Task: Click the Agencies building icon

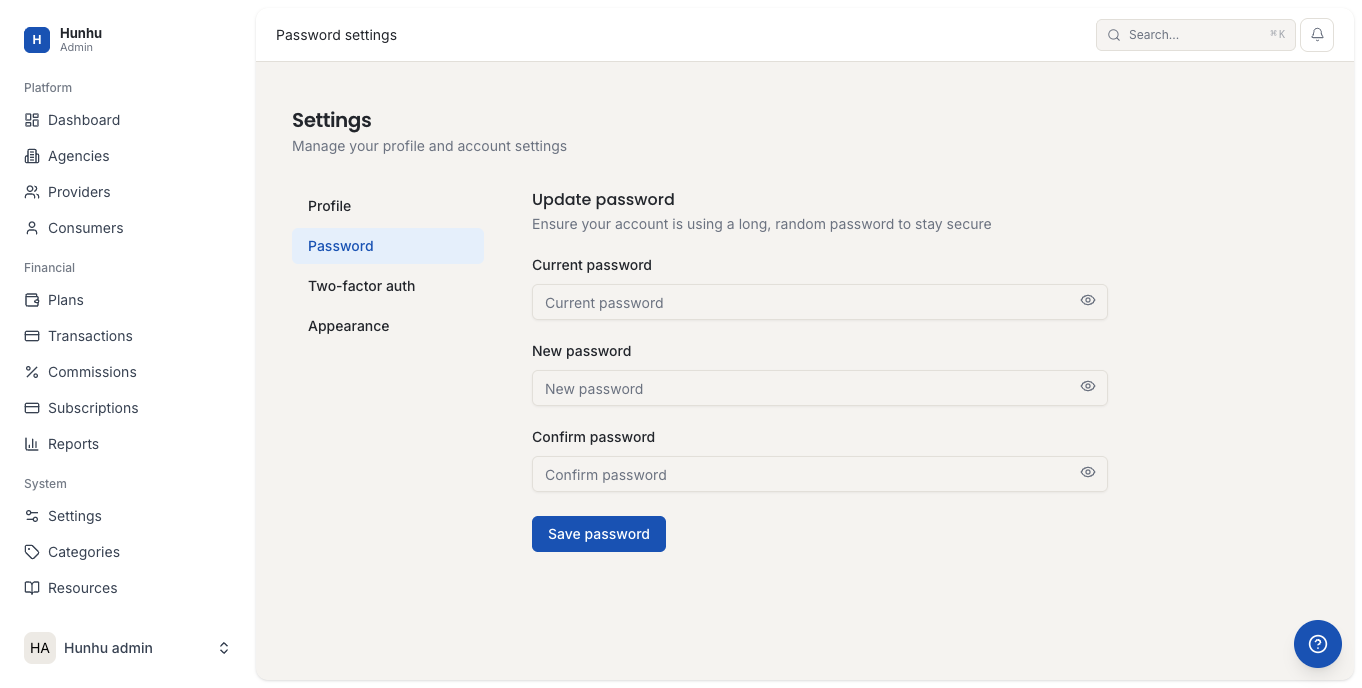Action: pos(32,156)
